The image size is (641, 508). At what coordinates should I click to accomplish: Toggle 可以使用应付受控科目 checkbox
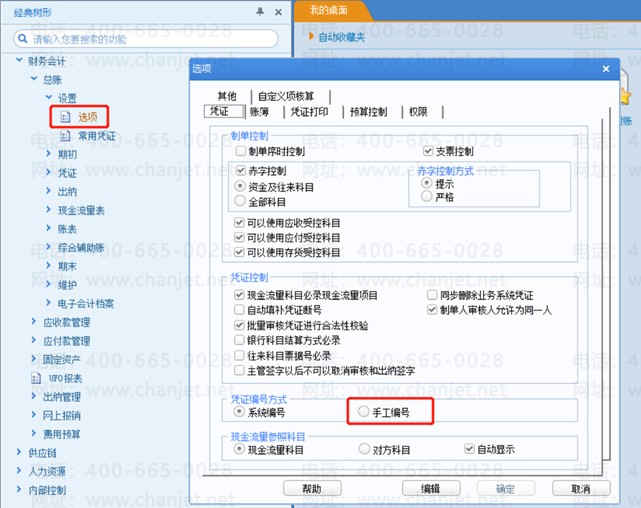(239, 237)
